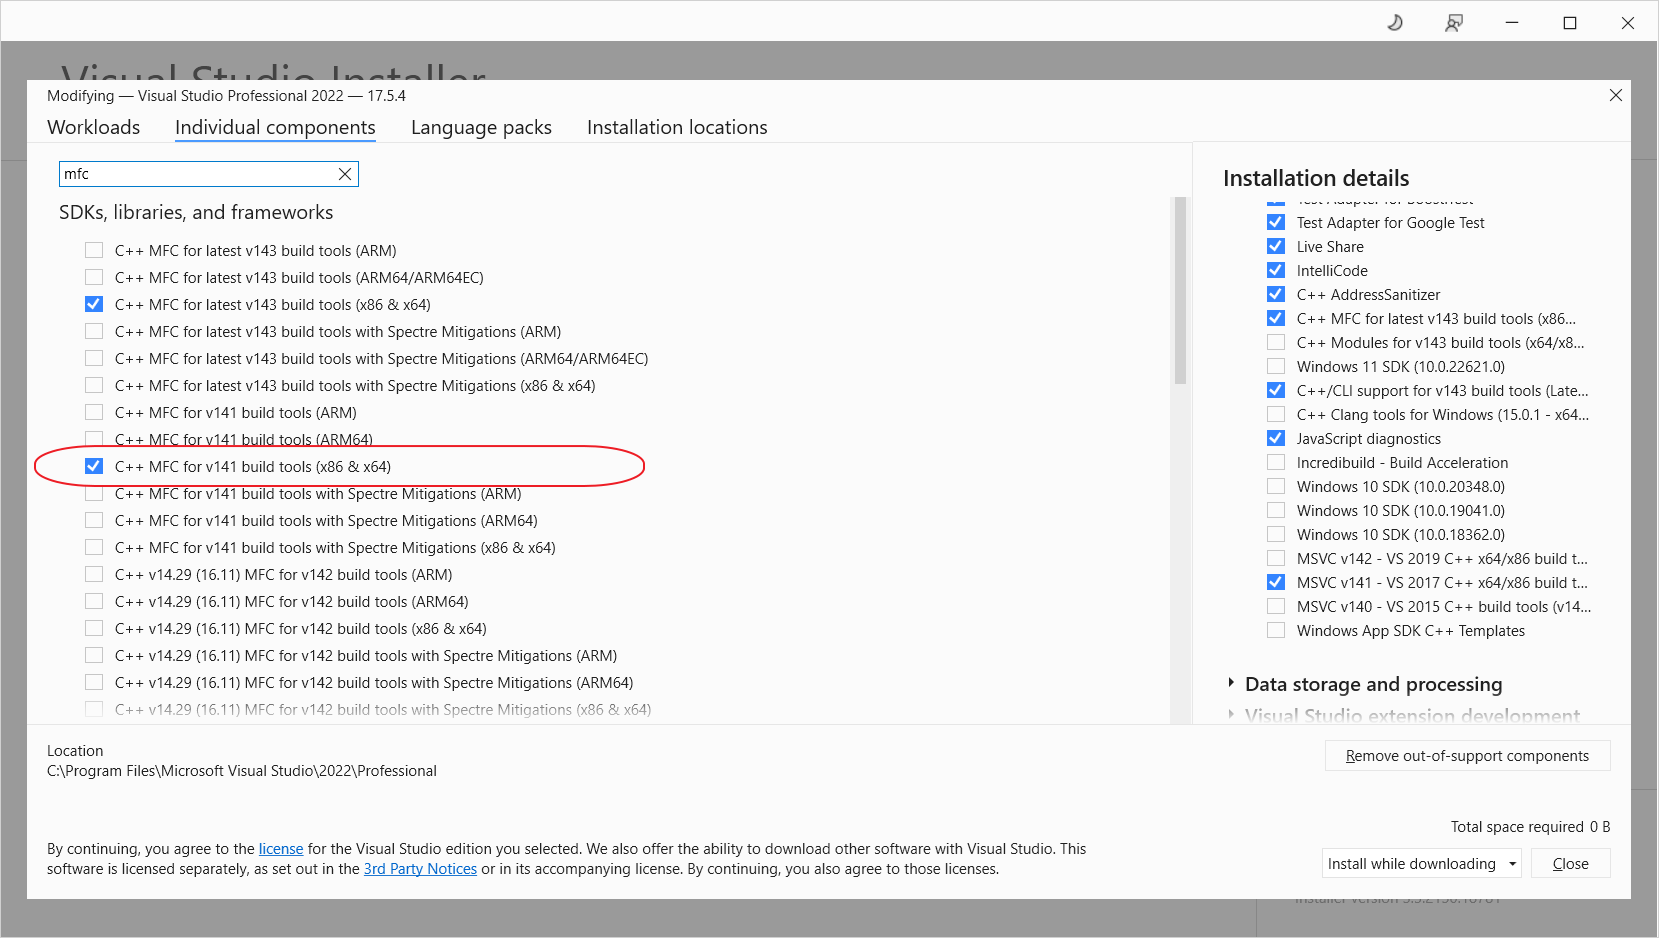Clear the mfc search box with X icon
The height and width of the screenshot is (938, 1659).
(345, 174)
